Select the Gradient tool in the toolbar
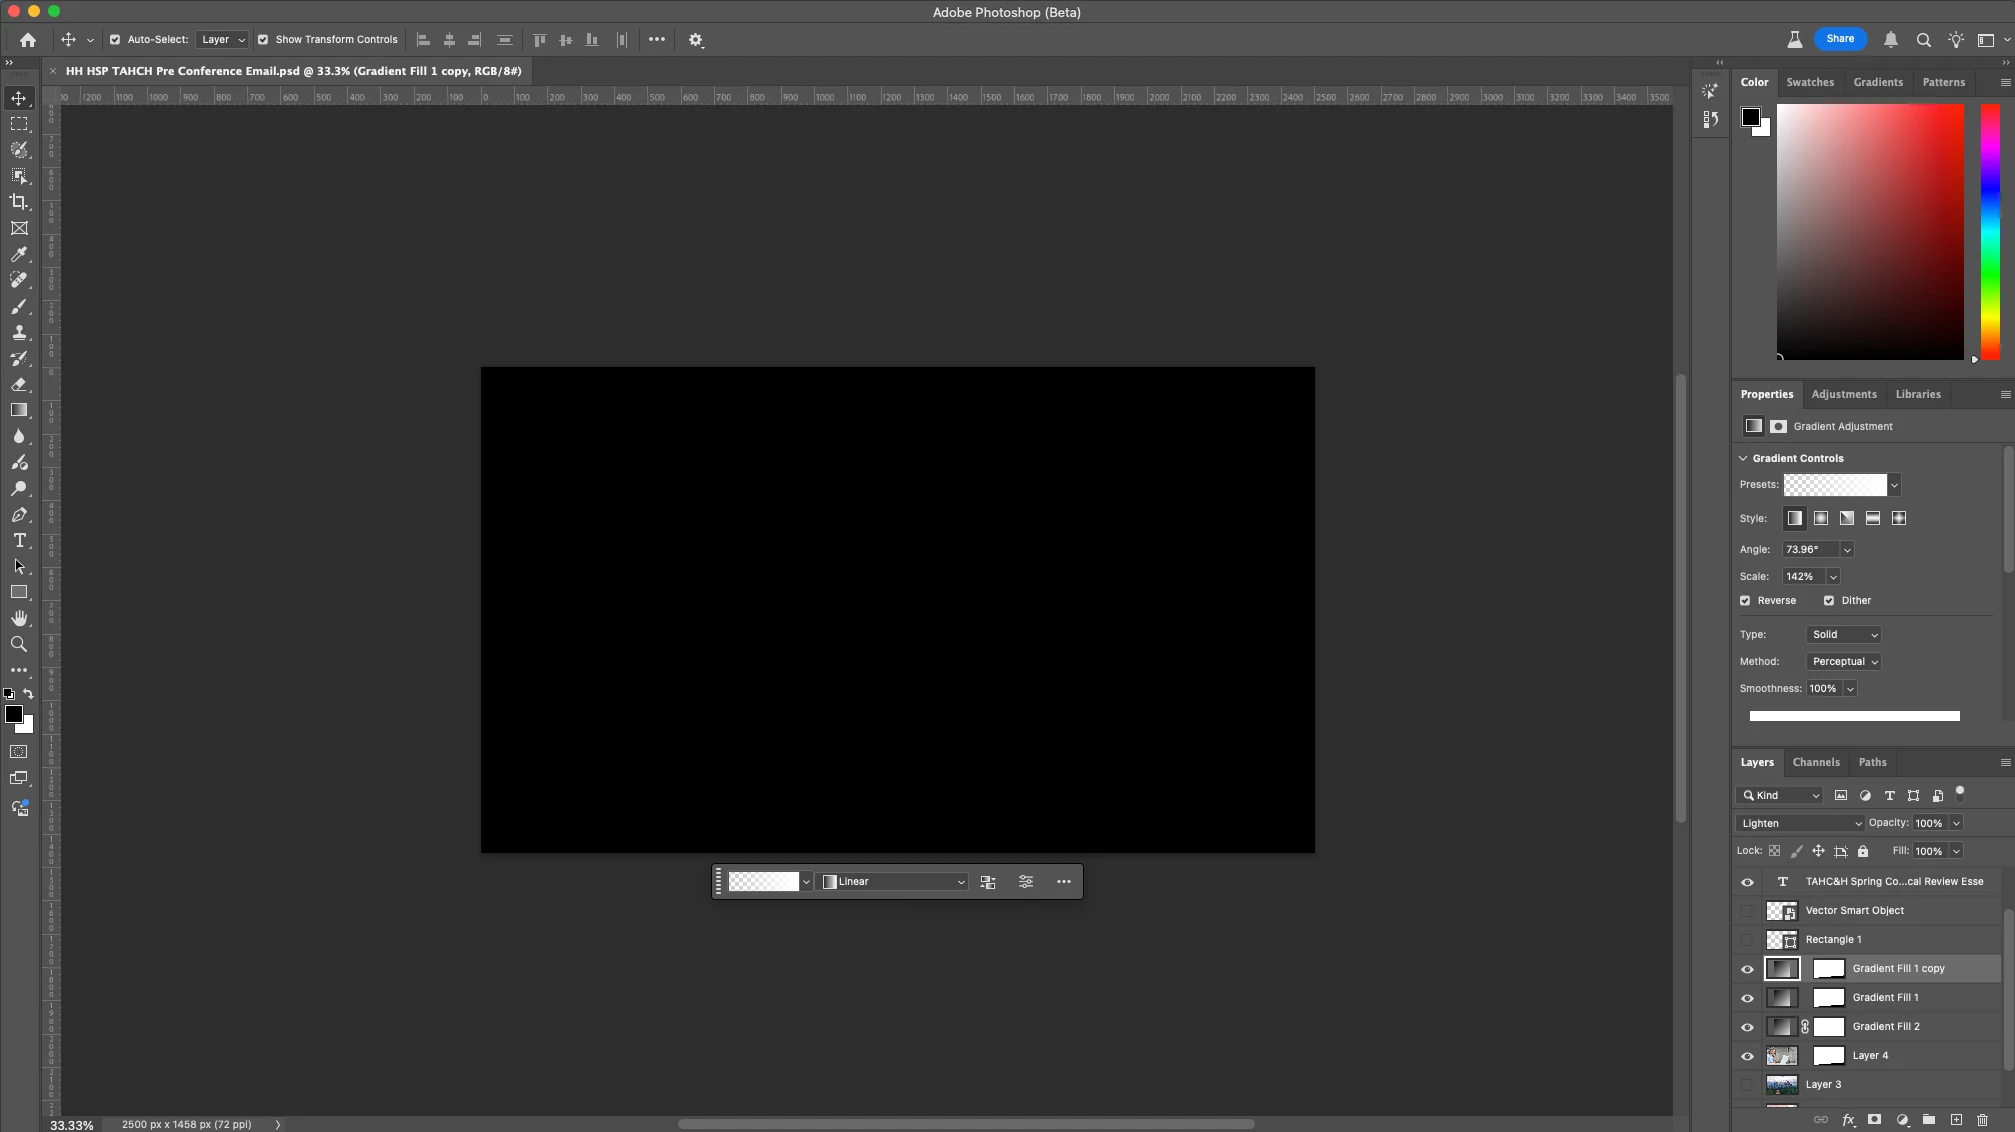Image resolution: width=2015 pixels, height=1132 pixels. pyautogui.click(x=19, y=410)
